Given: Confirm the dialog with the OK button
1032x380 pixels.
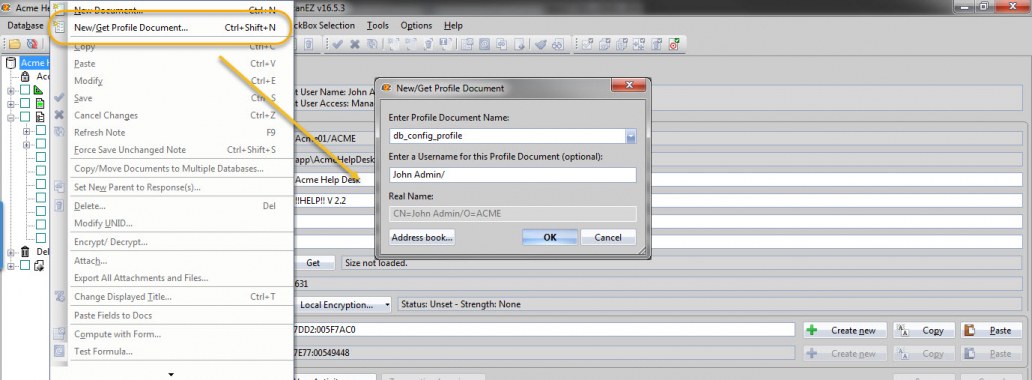Looking at the screenshot, I should point(550,237).
